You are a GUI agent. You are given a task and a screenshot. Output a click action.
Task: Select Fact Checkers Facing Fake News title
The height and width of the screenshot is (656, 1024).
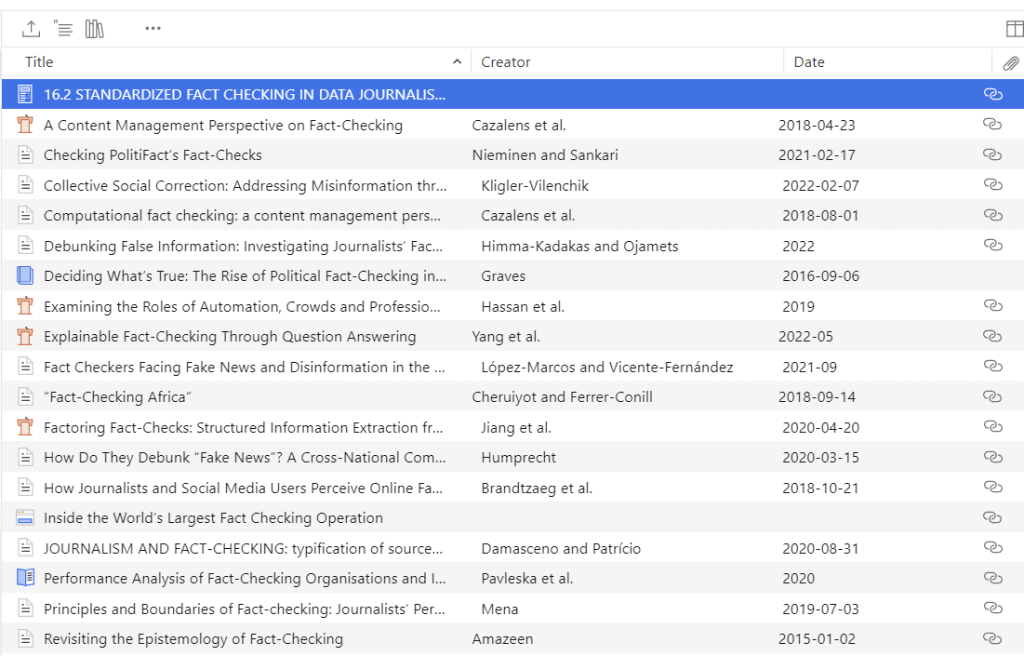[x=244, y=367]
